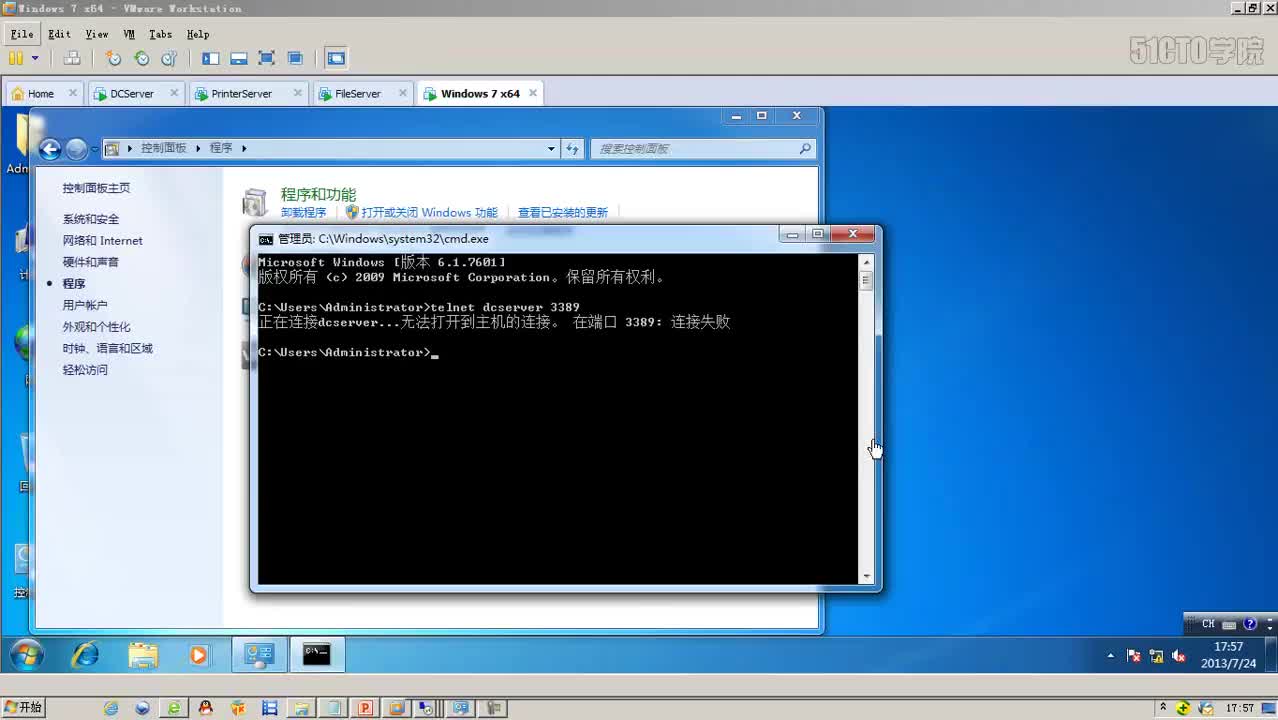Screen dimensions: 1278x720
Task: Open the VMware Edit menu
Action: [59, 34]
